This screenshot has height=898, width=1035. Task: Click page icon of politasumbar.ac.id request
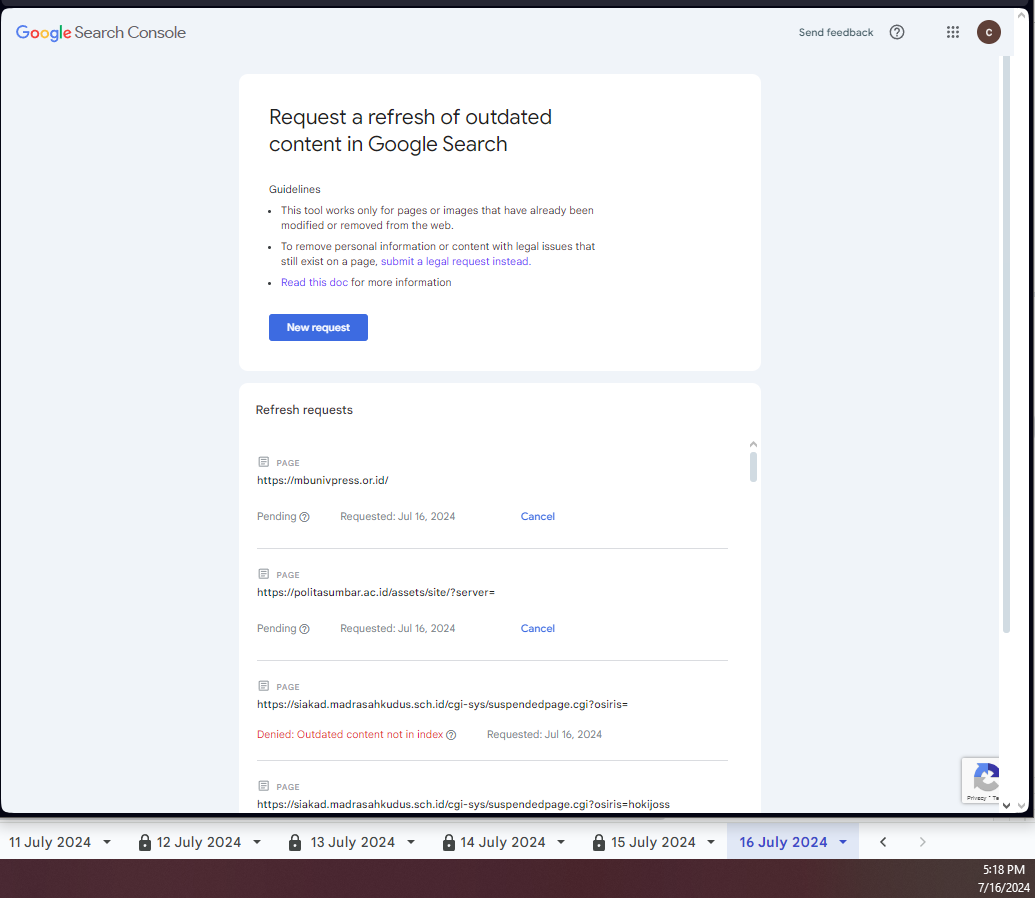tap(263, 574)
